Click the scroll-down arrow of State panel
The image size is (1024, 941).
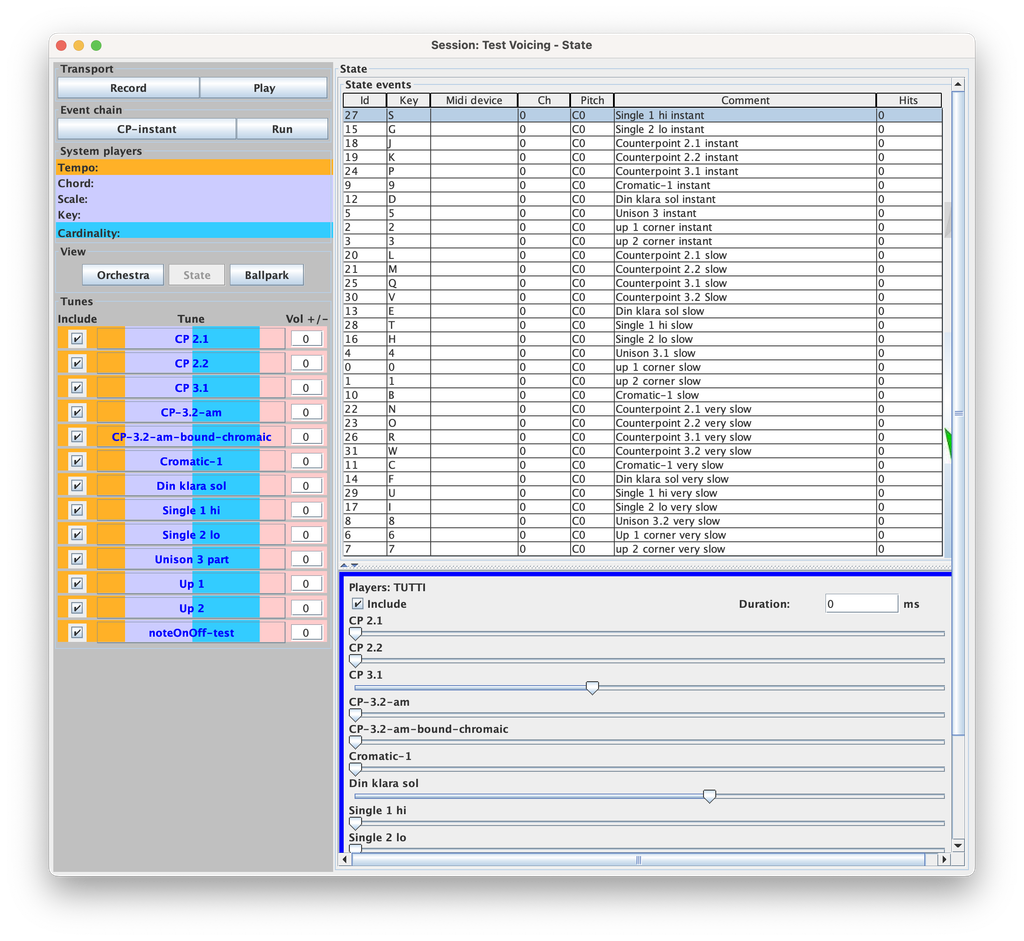click(958, 846)
